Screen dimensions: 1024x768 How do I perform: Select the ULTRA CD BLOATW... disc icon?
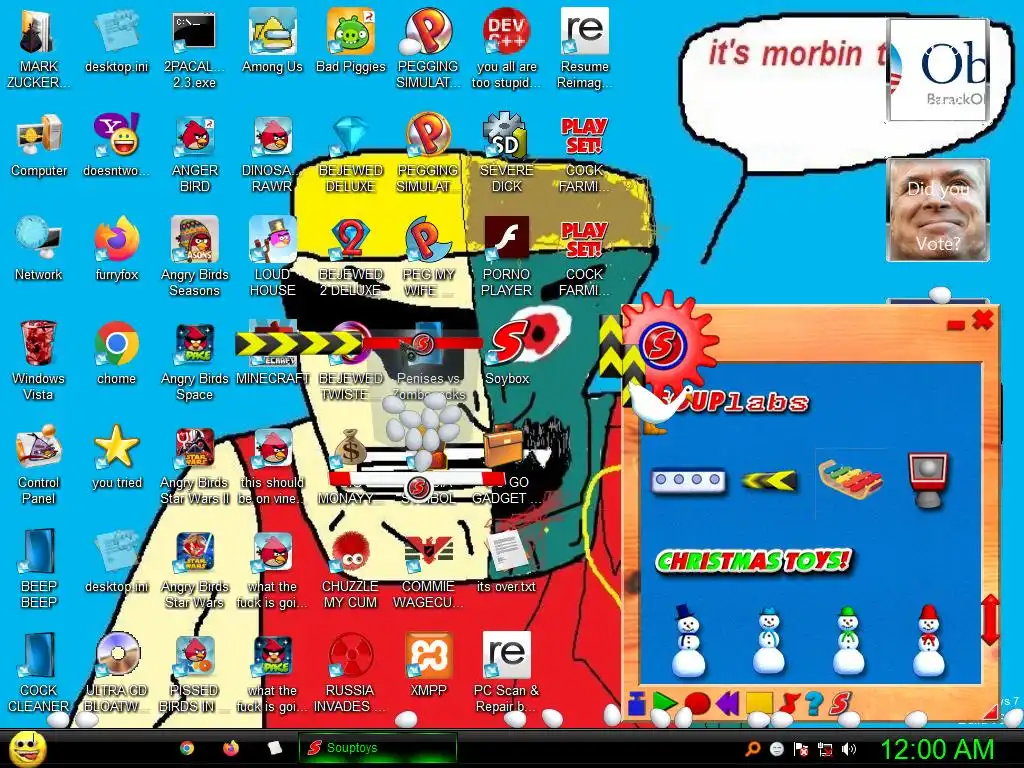tap(117, 673)
